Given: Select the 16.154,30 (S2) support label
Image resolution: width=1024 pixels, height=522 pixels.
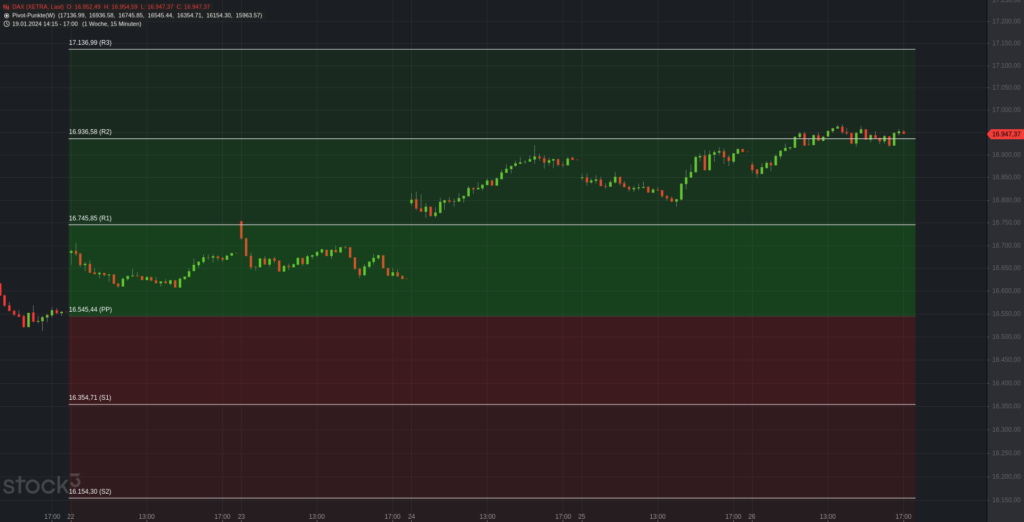Looking at the screenshot, I should pyautogui.click(x=90, y=492).
